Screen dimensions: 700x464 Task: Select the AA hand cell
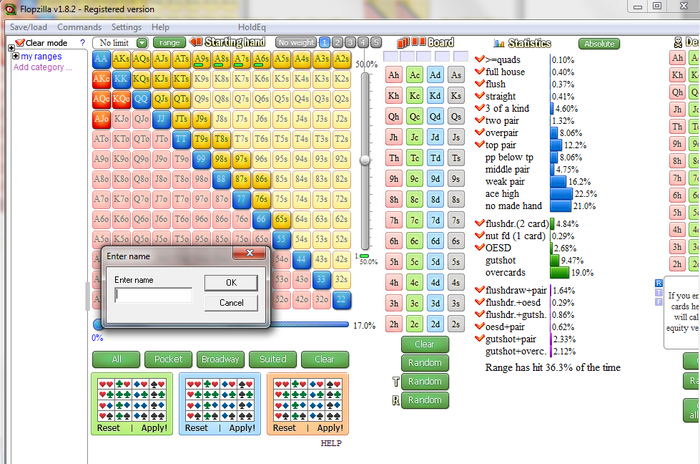101,59
